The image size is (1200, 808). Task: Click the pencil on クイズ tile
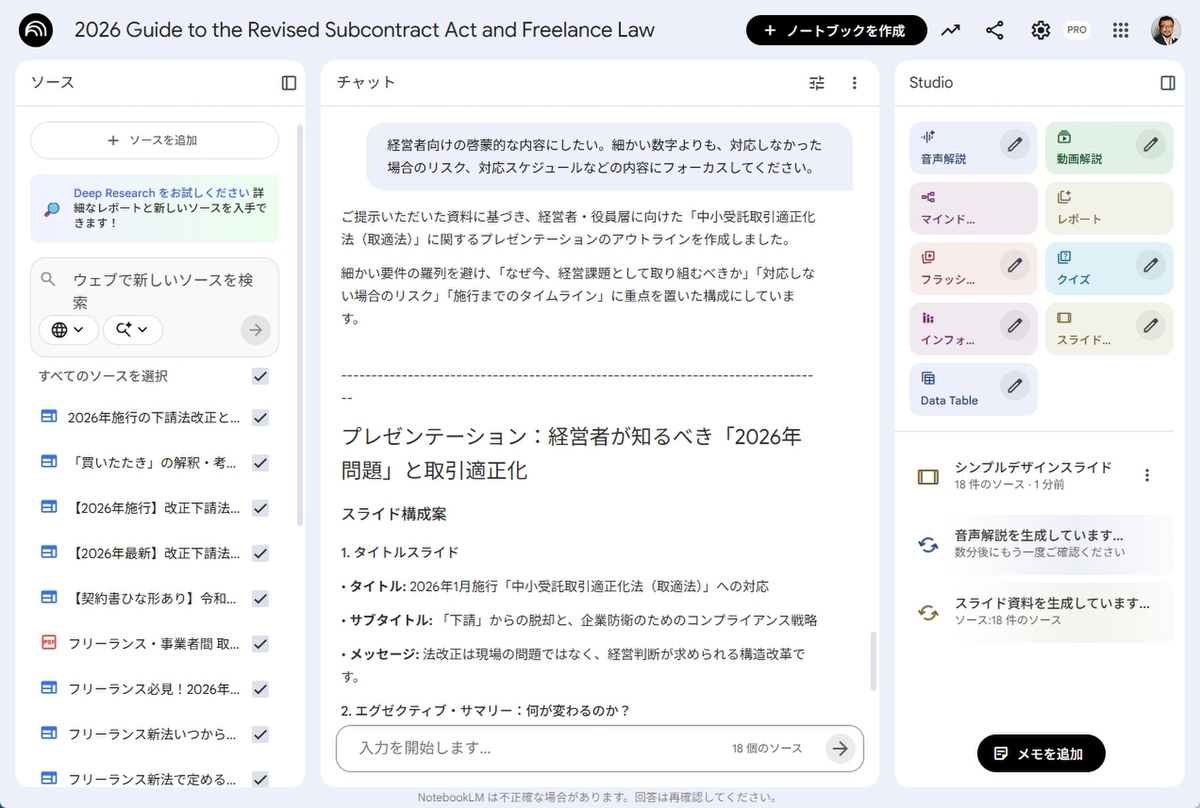[x=1151, y=265]
